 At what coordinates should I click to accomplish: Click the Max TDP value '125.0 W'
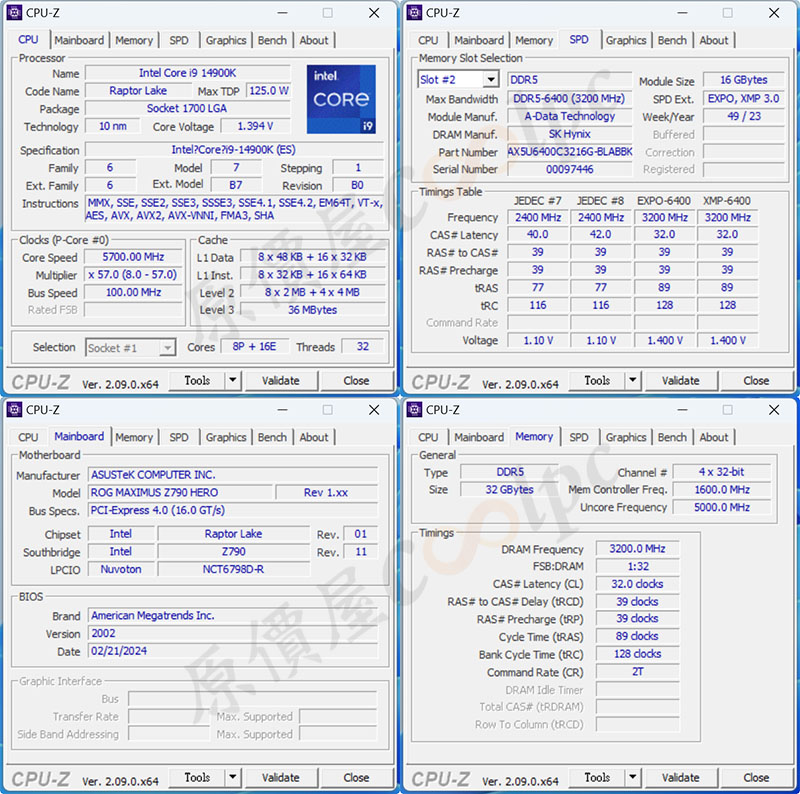[268, 91]
